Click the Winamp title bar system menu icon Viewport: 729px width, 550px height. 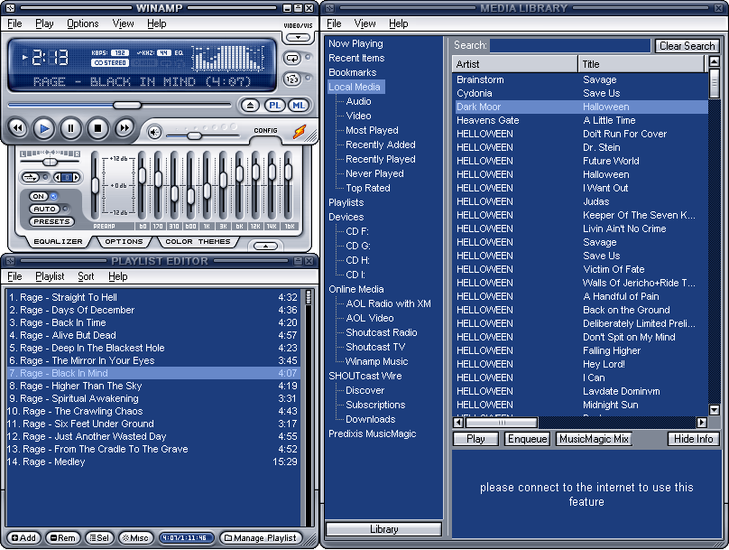tap(10, 8)
